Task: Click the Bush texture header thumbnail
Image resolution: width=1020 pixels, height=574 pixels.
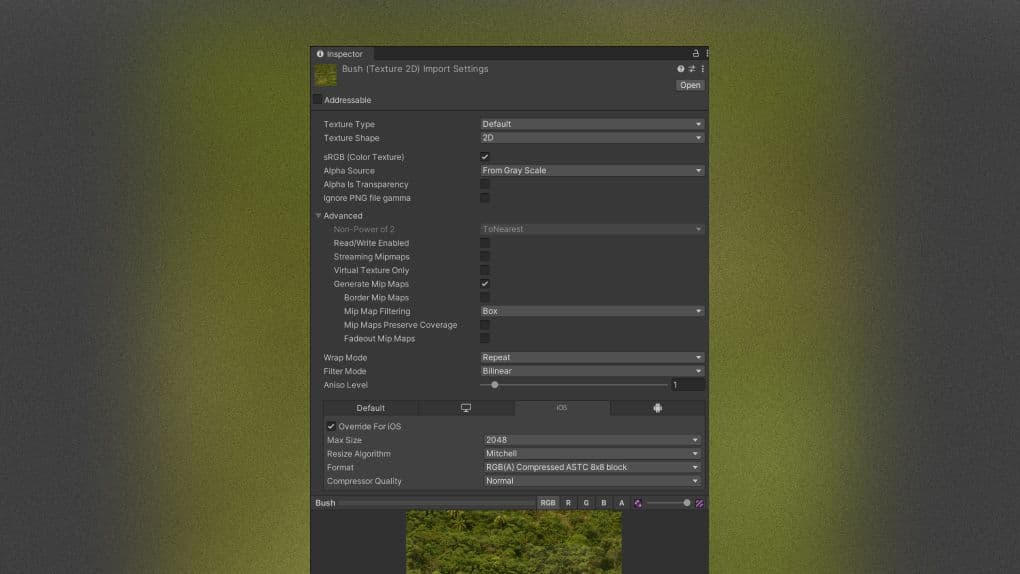Action: [x=326, y=75]
